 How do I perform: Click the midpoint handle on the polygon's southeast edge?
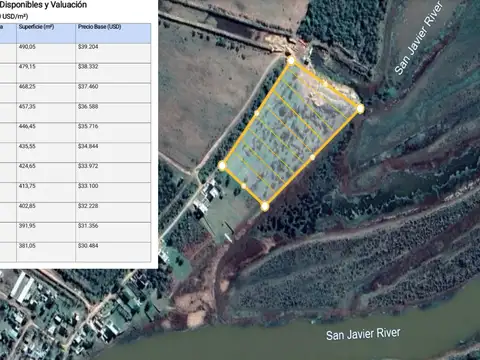coord(312,157)
